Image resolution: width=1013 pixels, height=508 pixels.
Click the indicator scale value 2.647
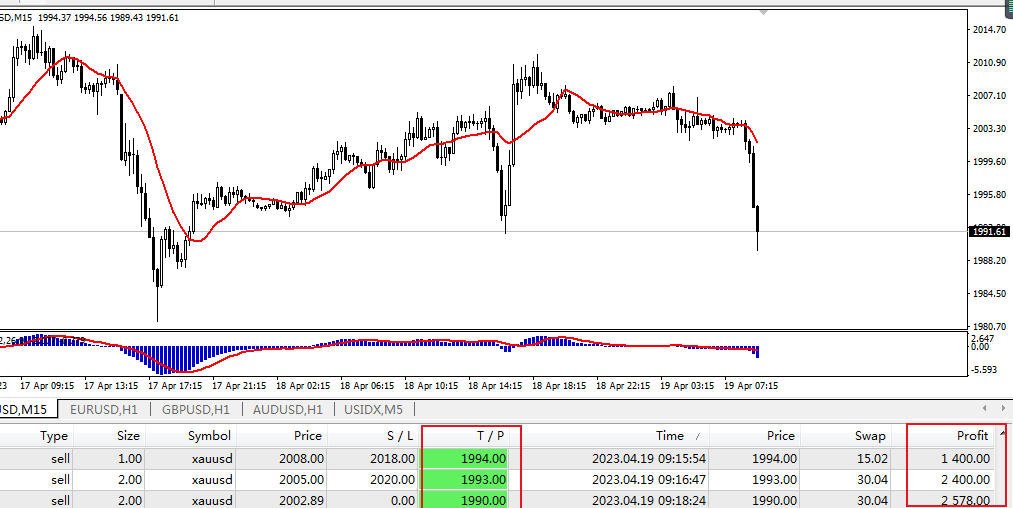984,338
